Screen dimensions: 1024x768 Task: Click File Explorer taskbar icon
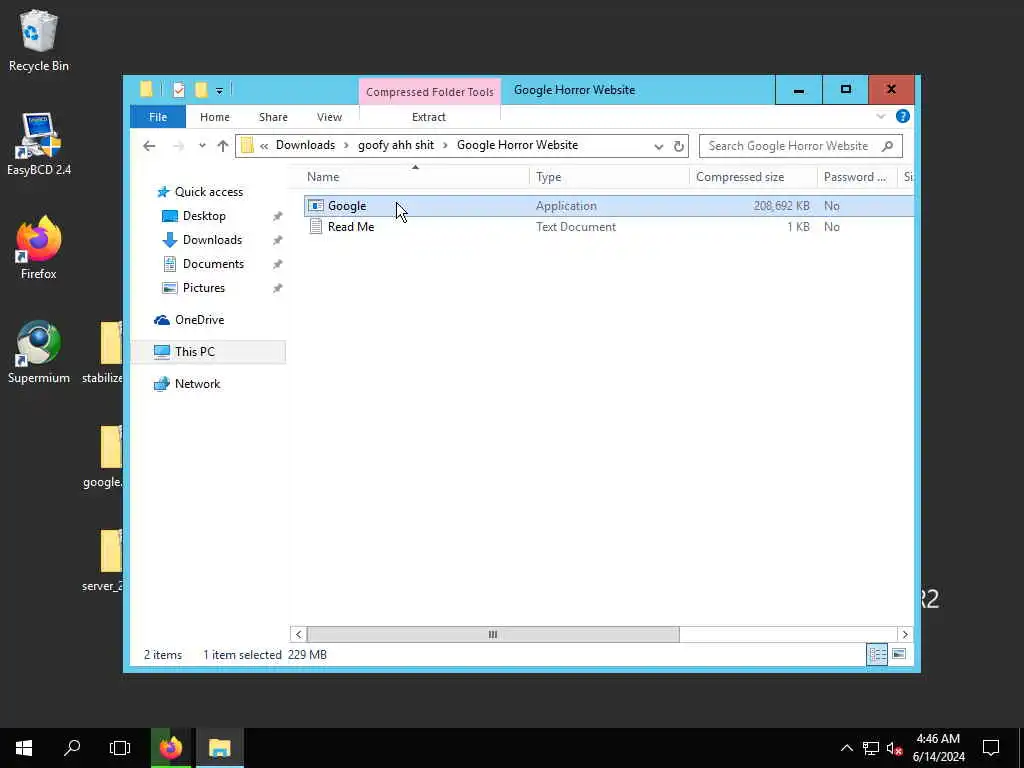coord(220,748)
